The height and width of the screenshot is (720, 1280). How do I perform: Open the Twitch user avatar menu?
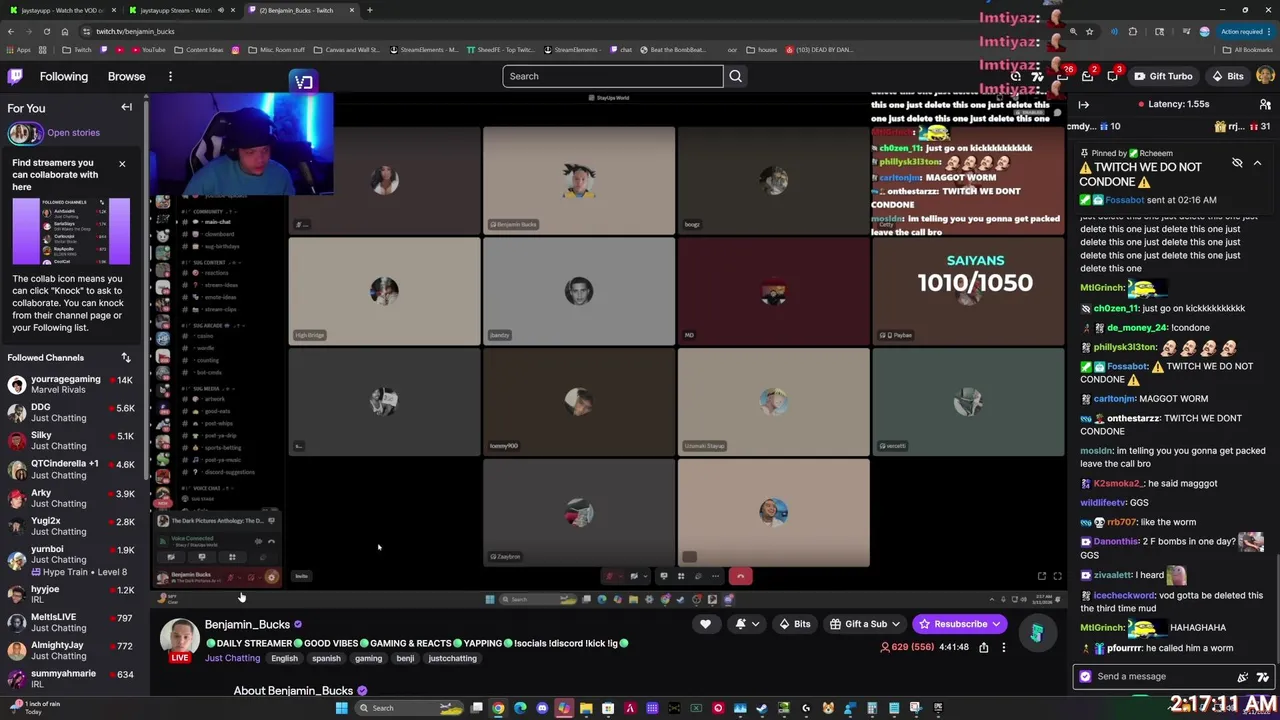coord(1265,76)
